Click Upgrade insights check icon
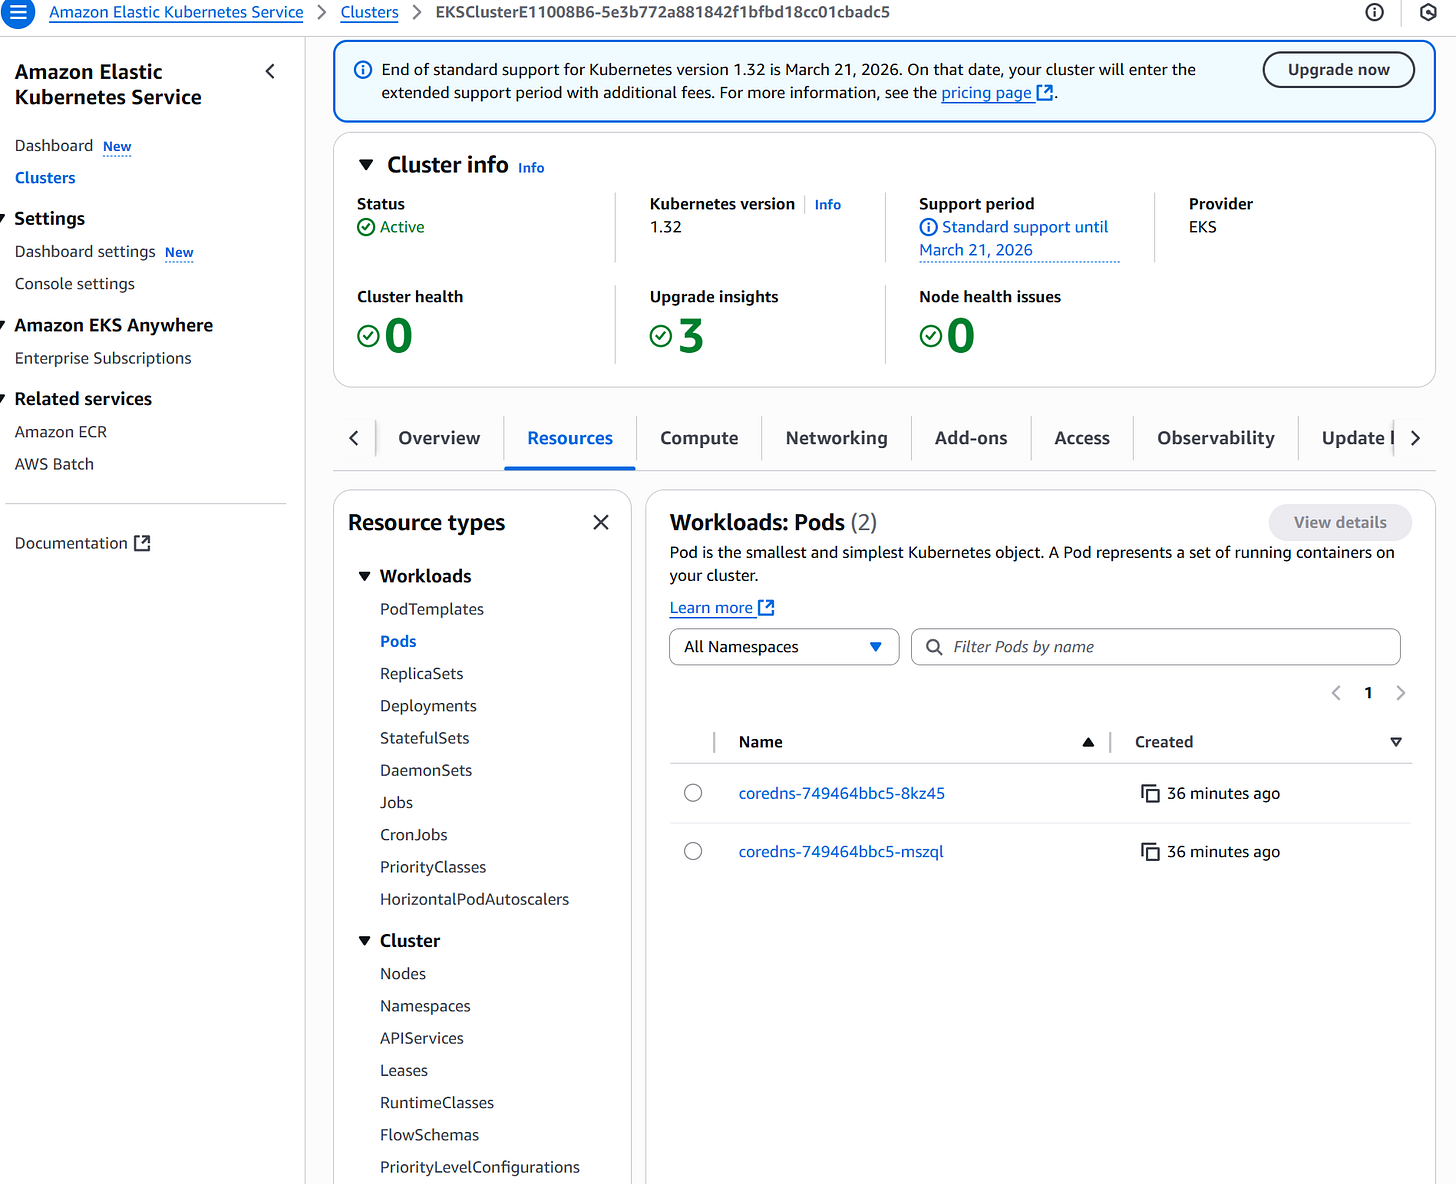The image size is (1456, 1184). pyautogui.click(x=660, y=336)
